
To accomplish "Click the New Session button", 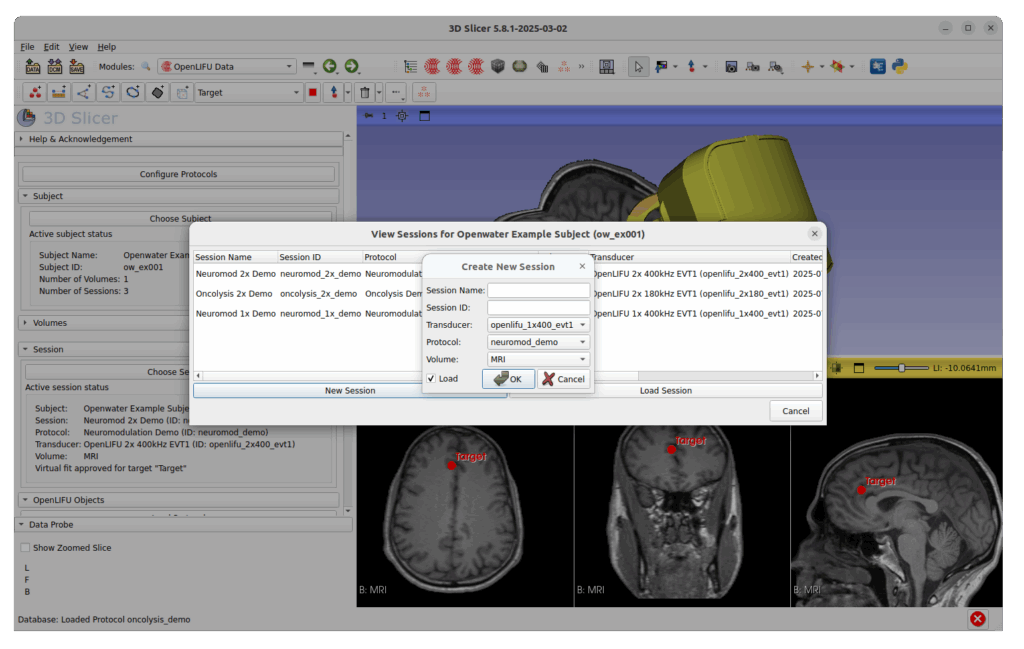I will coord(350,390).
